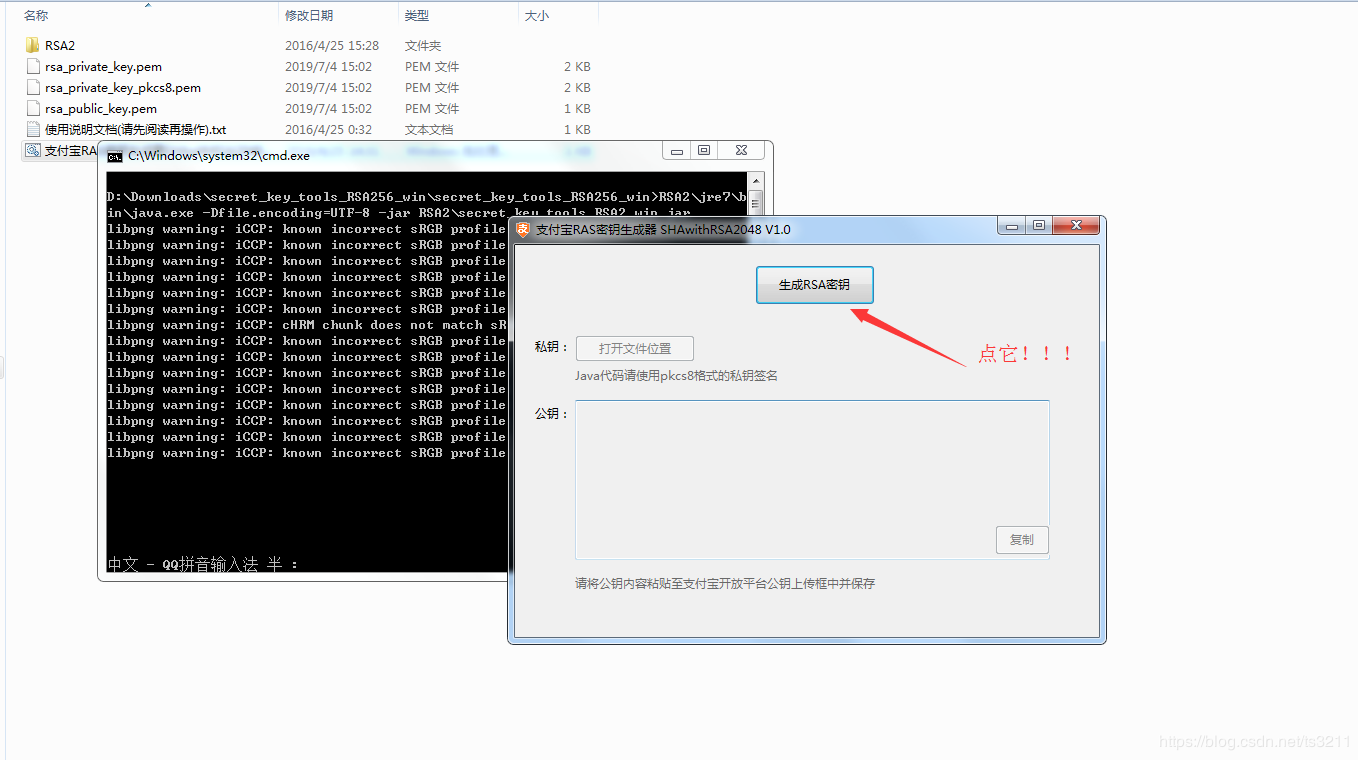Select the rsa_private_key_pkcs8.pem file icon

point(33,87)
